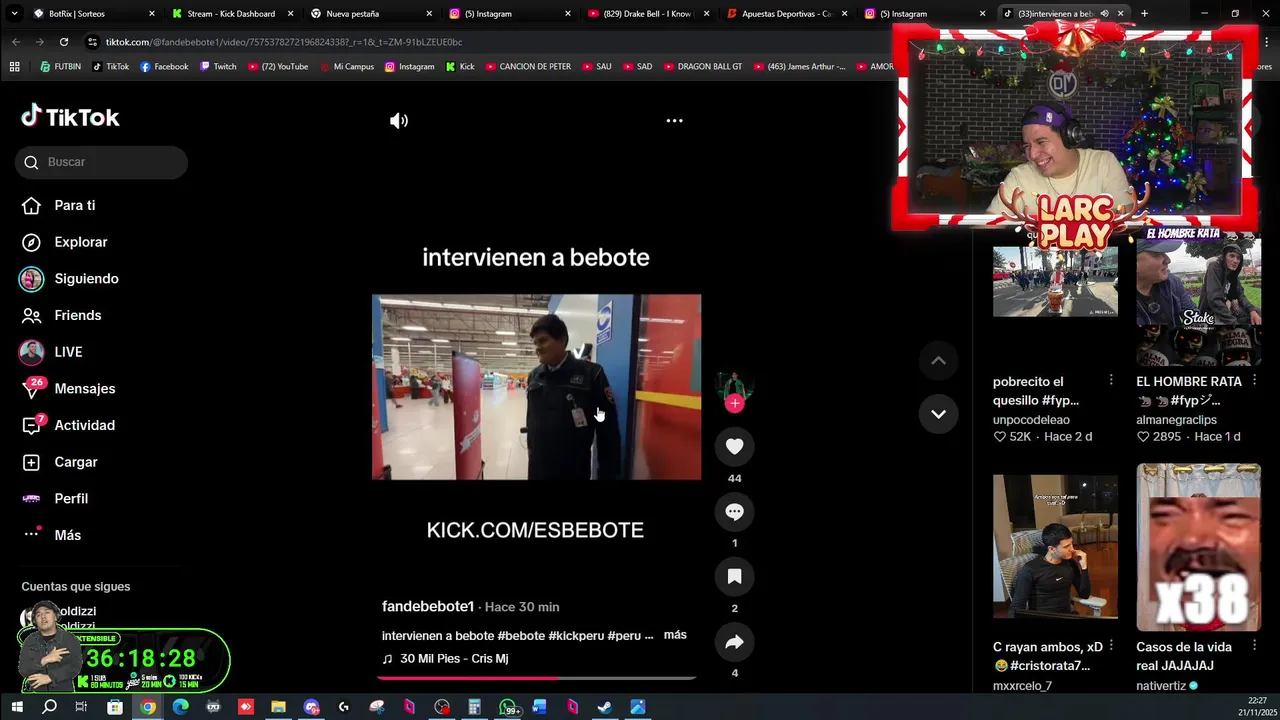Follow the creator with the red plus button
1280x720 pixels.
pyautogui.click(x=735, y=403)
